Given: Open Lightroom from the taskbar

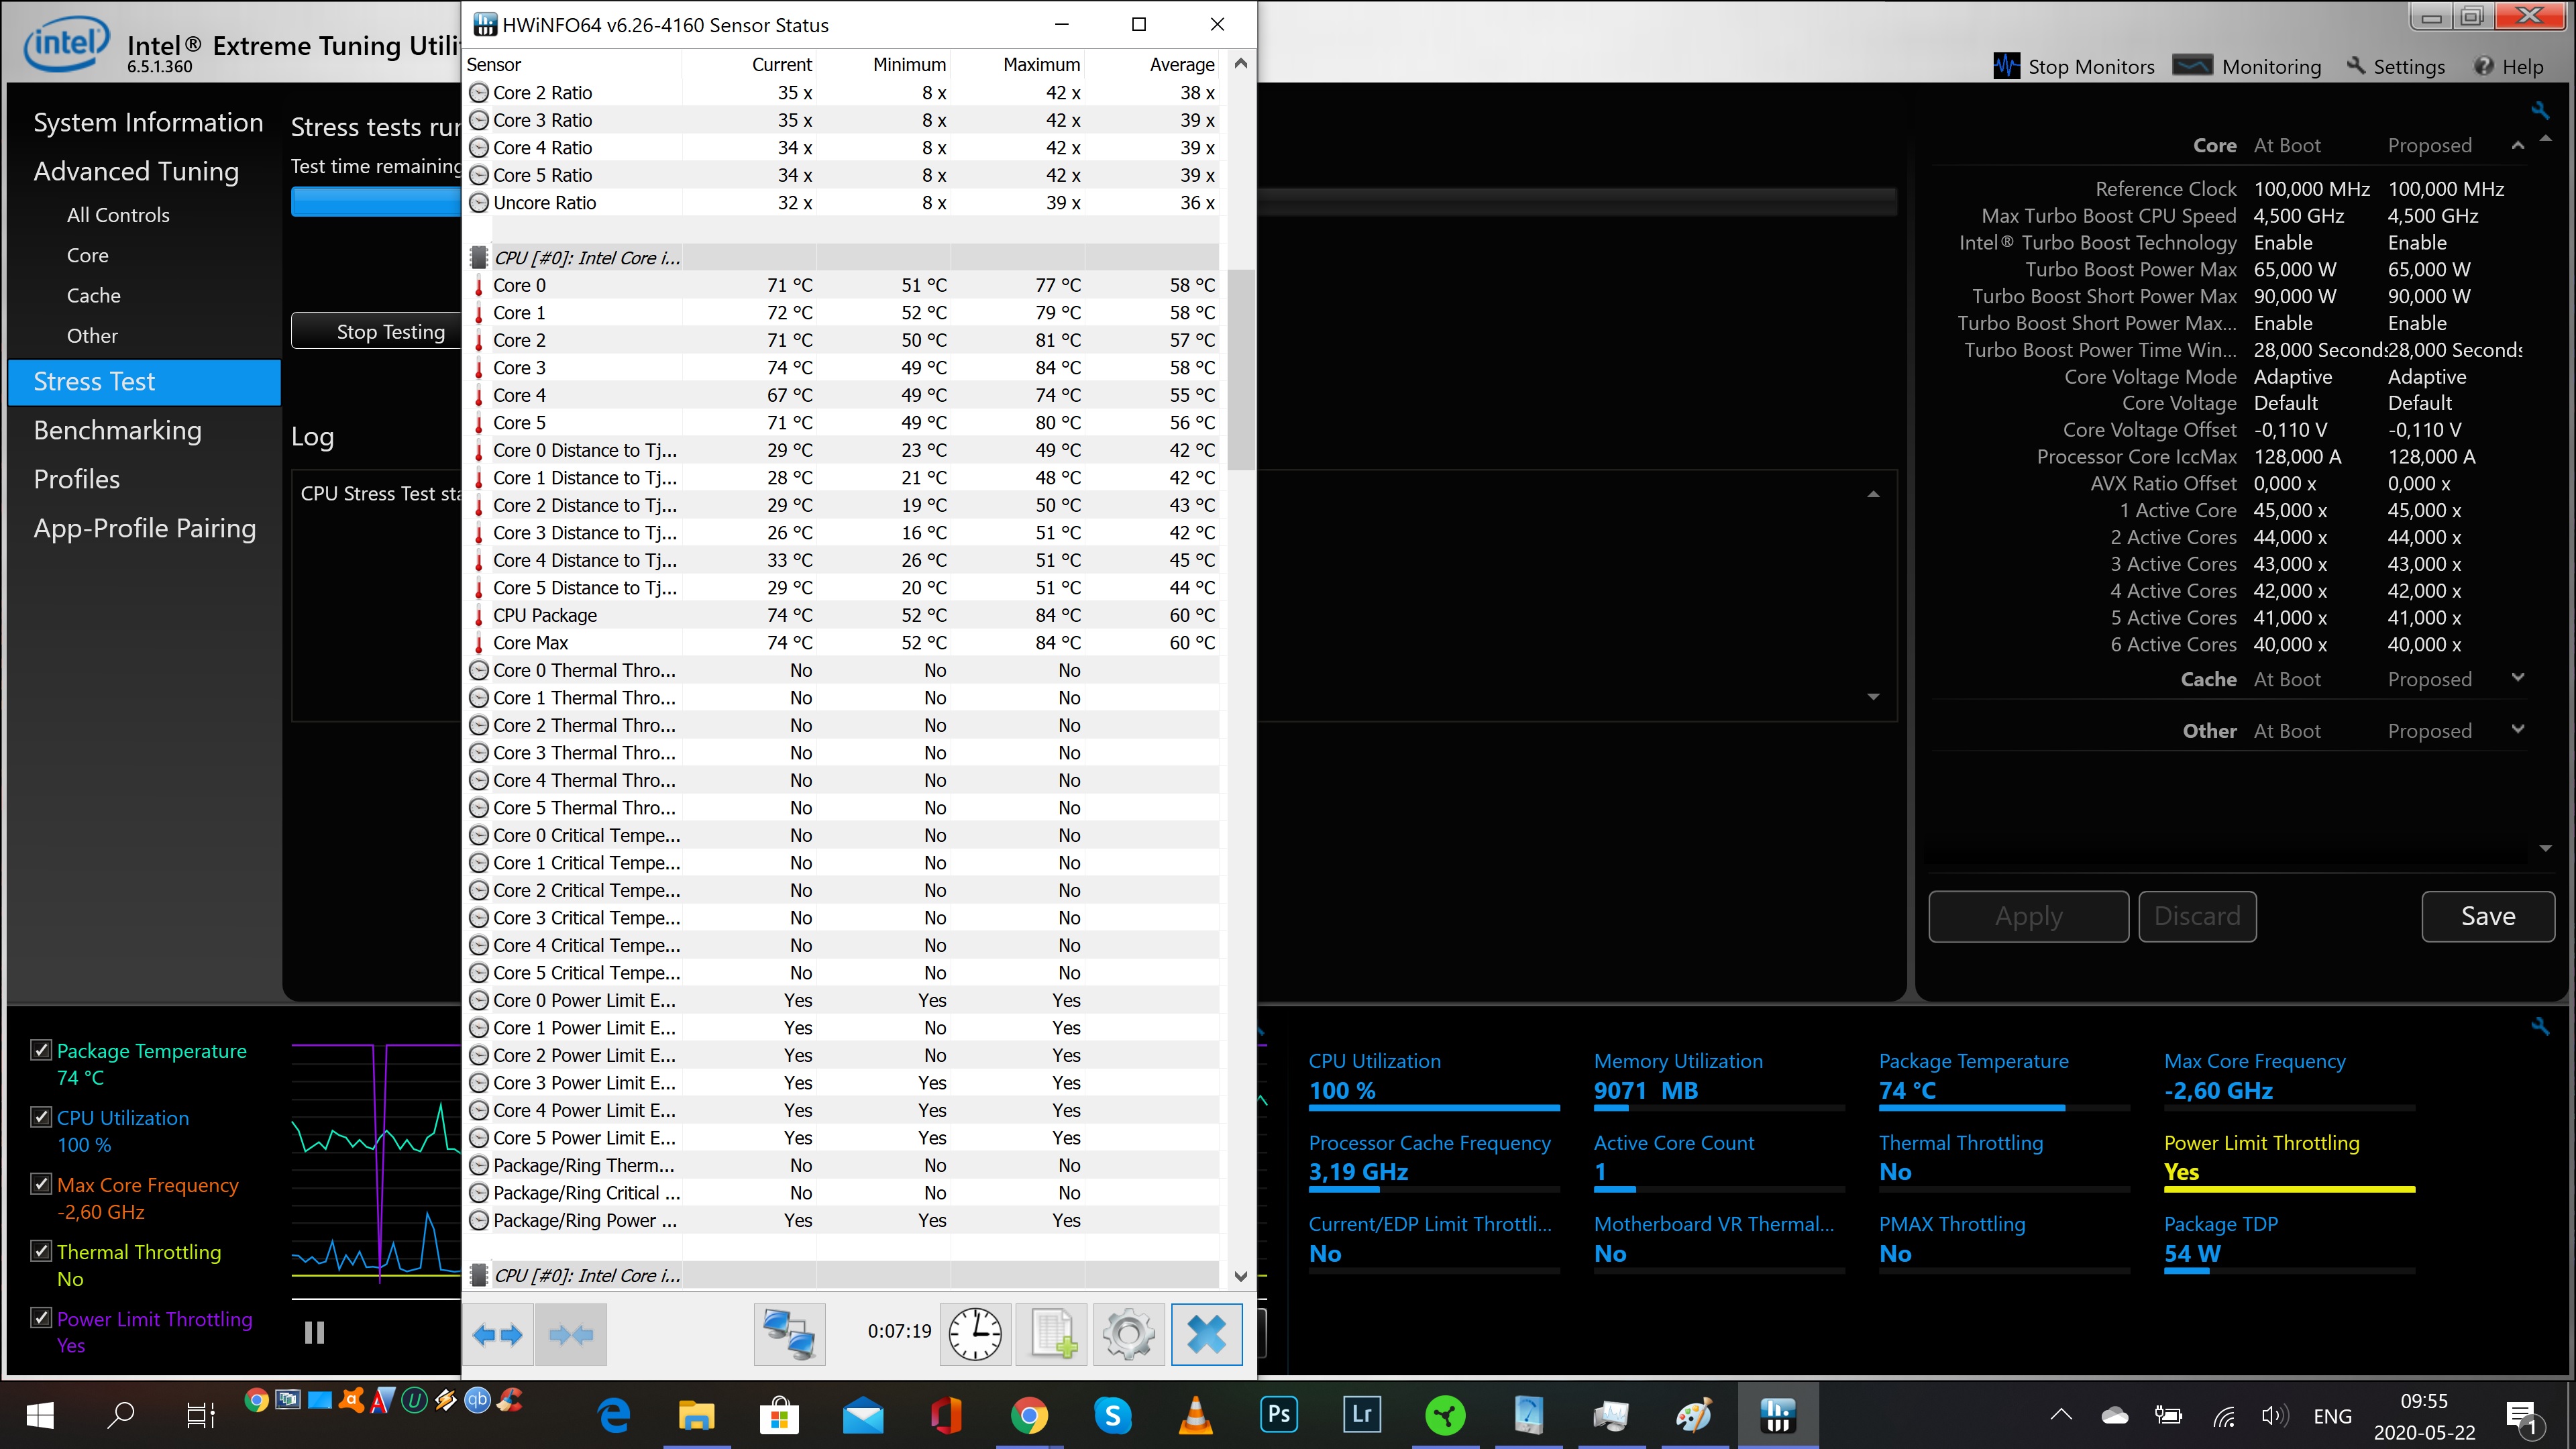Looking at the screenshot, I should click(1361, 1414).
